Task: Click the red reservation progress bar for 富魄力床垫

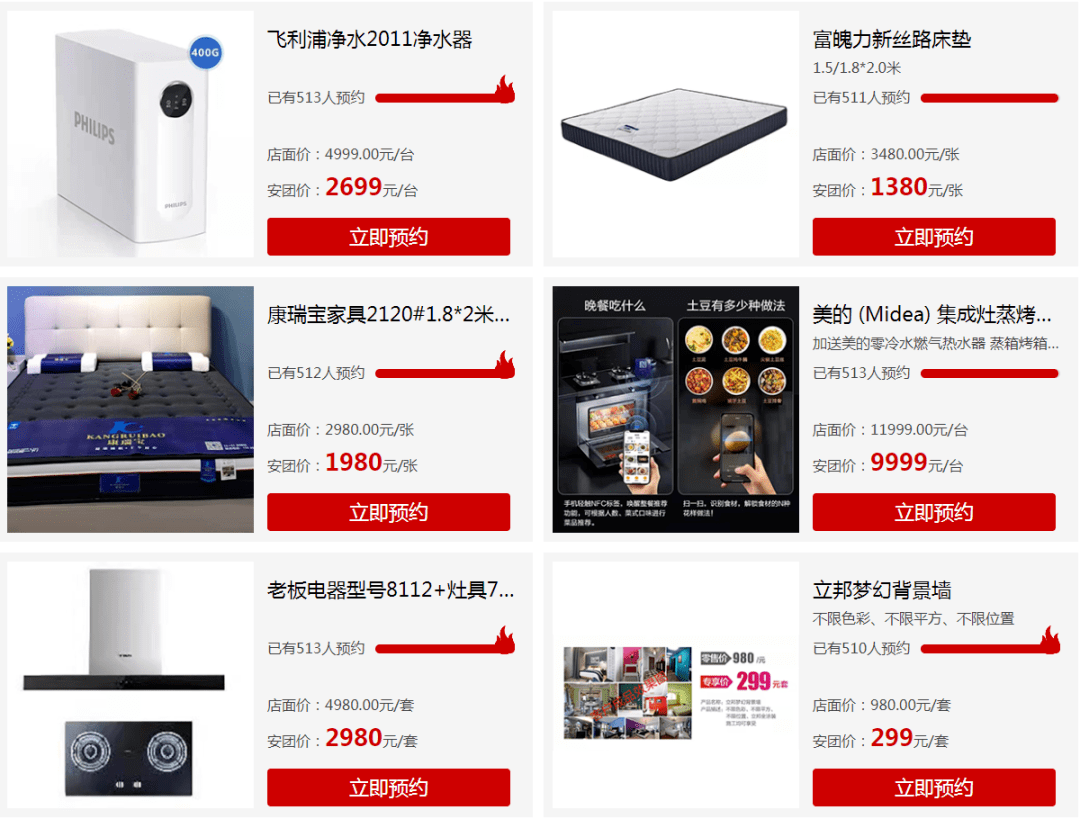Action: (990, 98)
